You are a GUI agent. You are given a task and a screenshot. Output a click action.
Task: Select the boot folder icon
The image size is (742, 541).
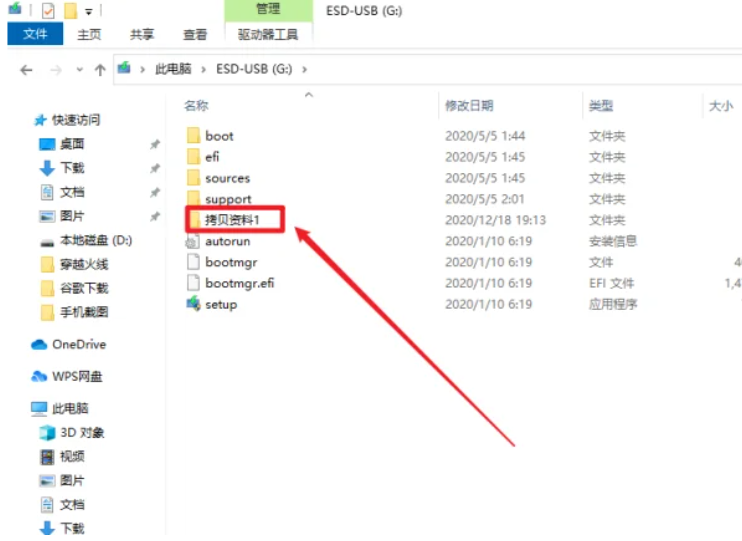pyautogui.click(x=194, y=136)
